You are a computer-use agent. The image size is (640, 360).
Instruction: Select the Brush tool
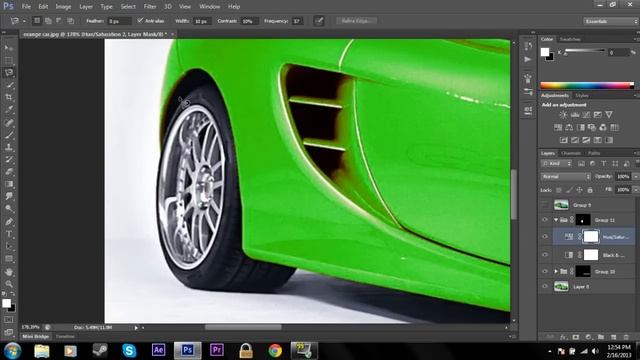(9, 135)
